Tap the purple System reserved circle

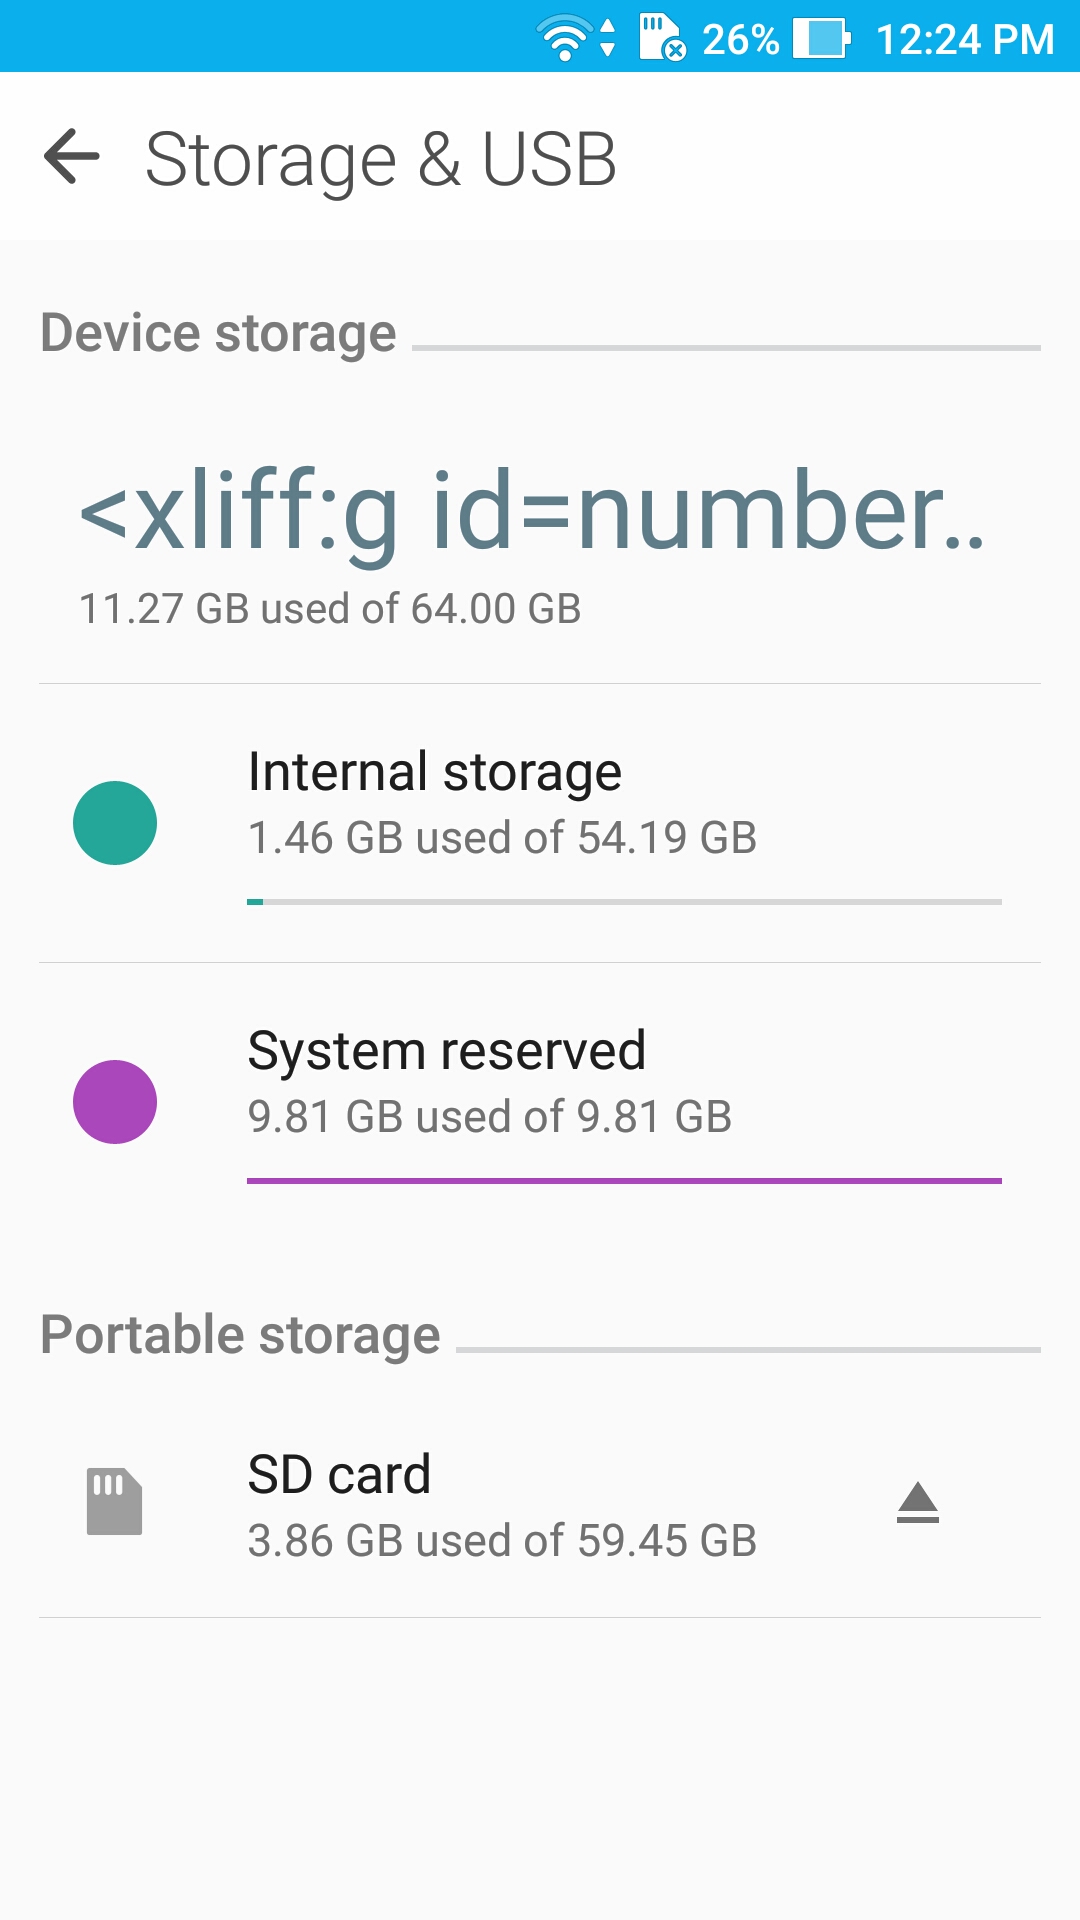click(x=115, y=1102)
